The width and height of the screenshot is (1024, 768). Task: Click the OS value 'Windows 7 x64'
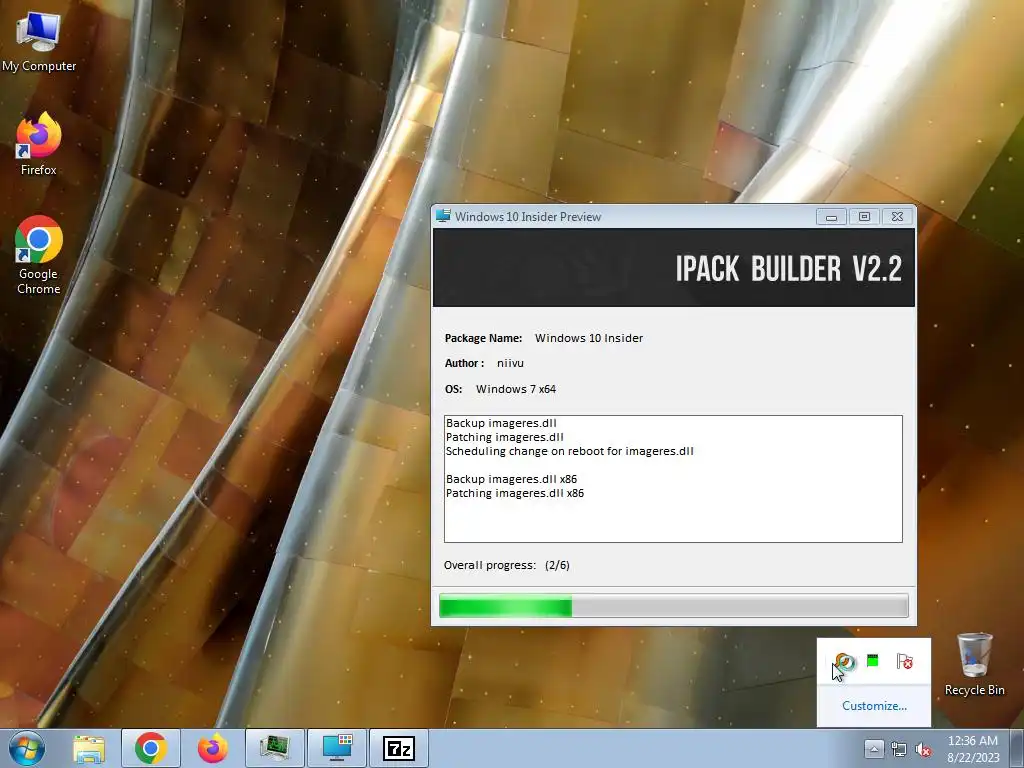[x=516, y=389]
